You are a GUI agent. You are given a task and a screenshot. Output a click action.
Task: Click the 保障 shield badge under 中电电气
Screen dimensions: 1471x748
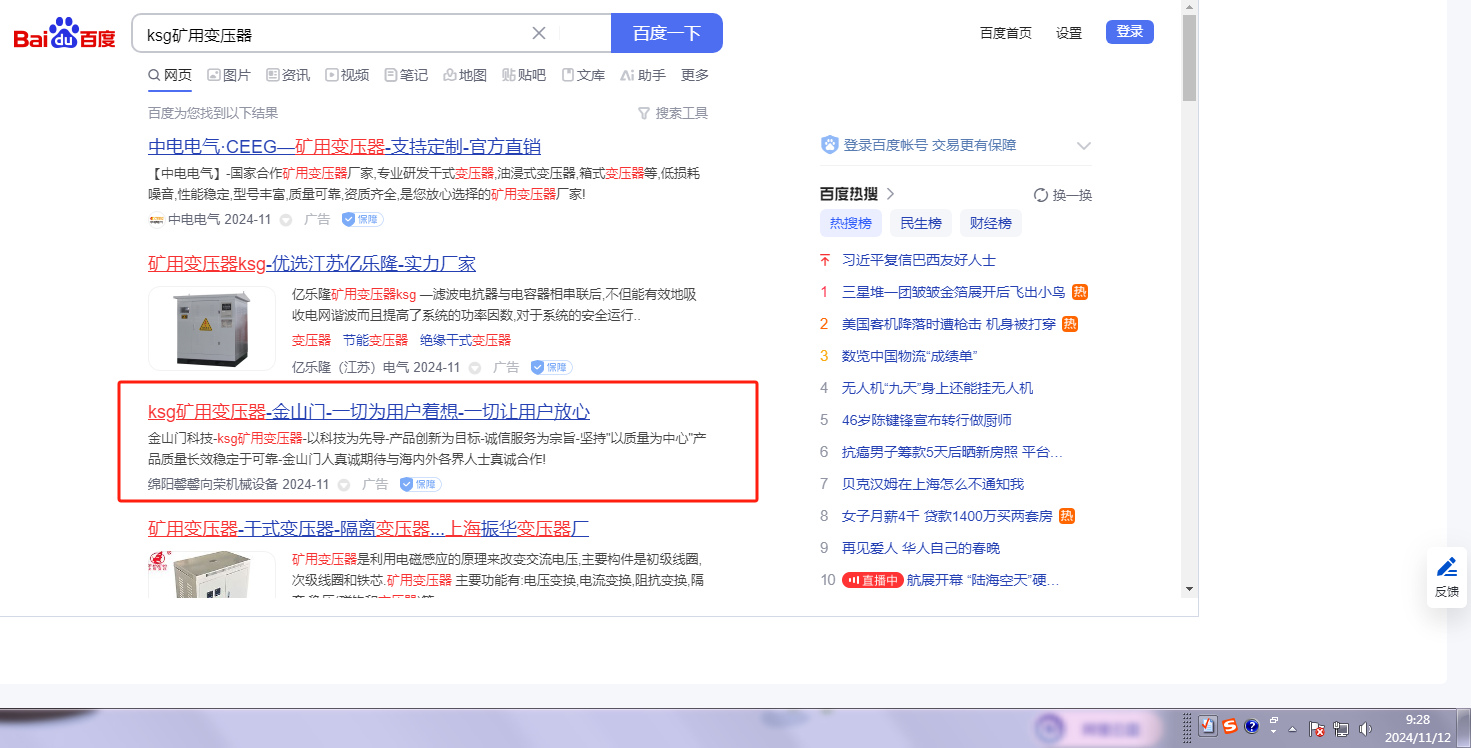coord(362,219)
